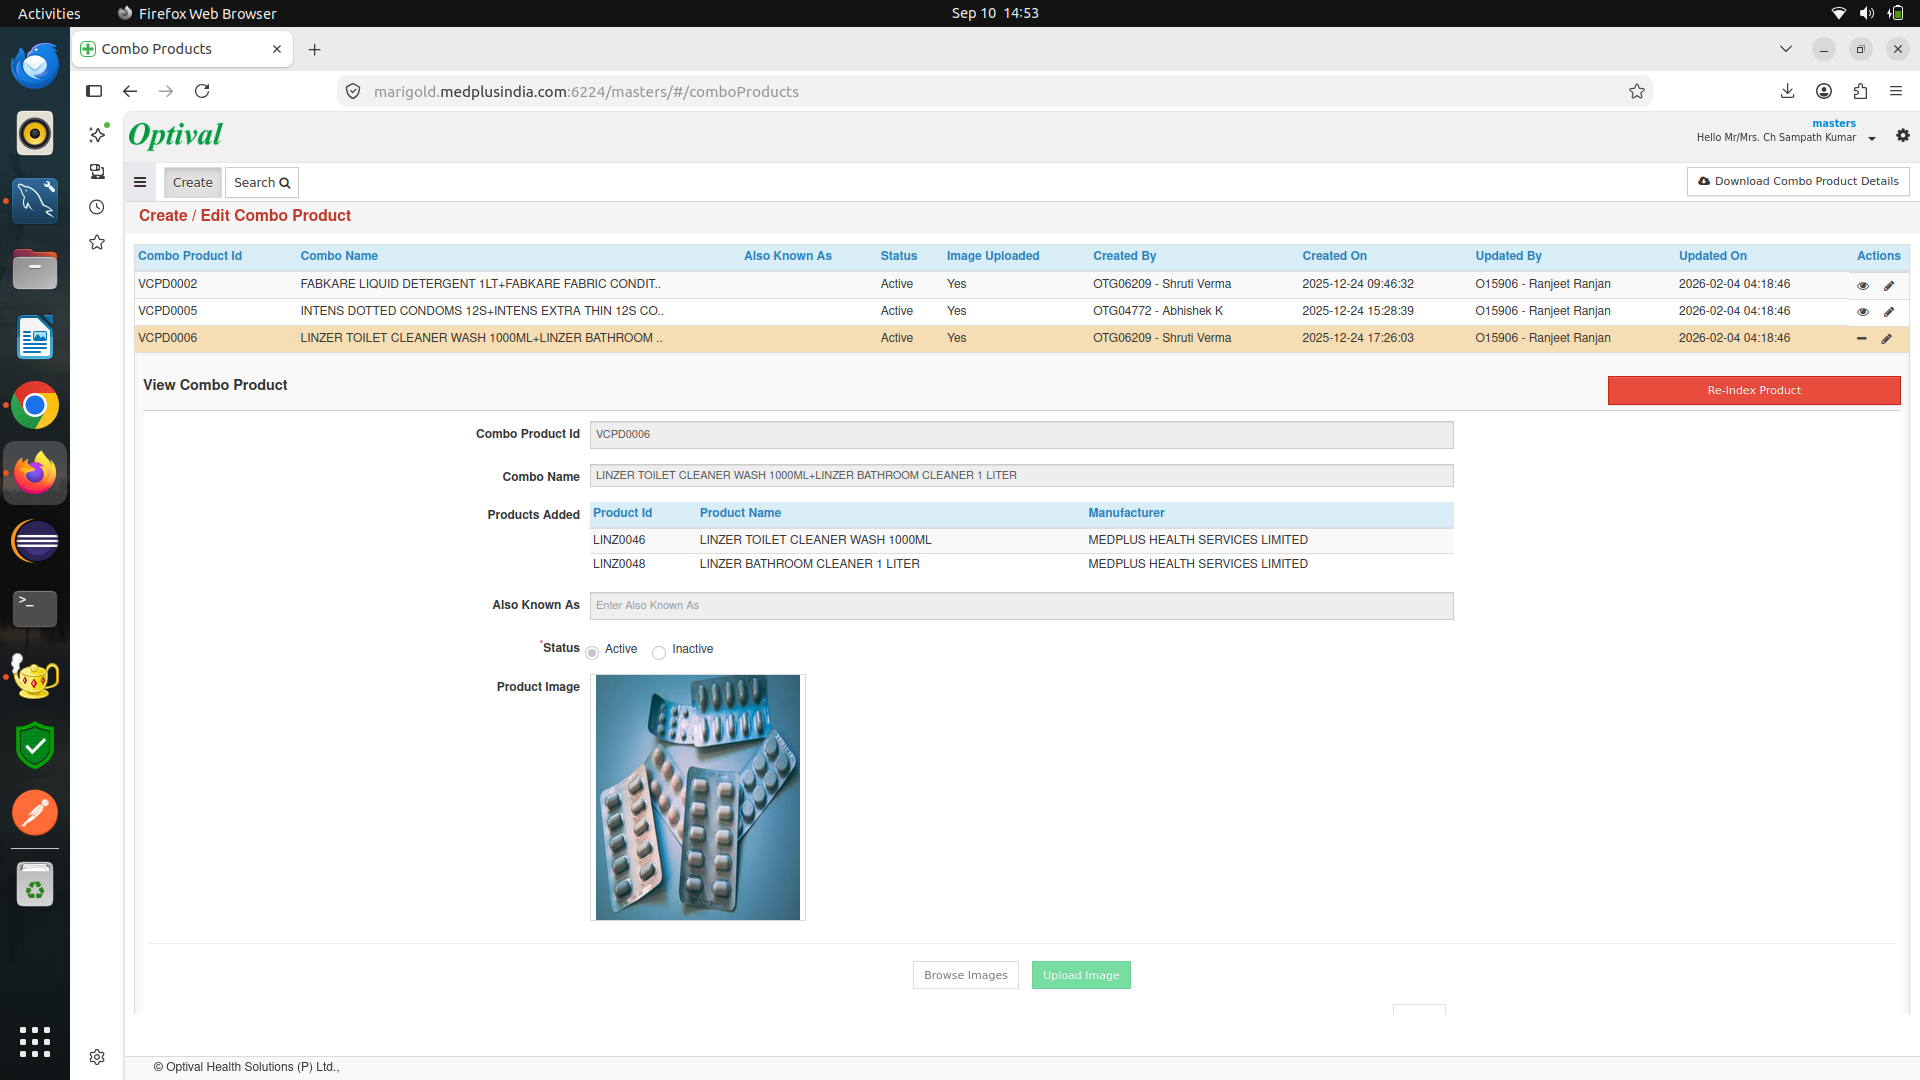This screenshot has height=1080, width=1920.
Task: Click Download Combo Product Details
Action: [1798, 181]
